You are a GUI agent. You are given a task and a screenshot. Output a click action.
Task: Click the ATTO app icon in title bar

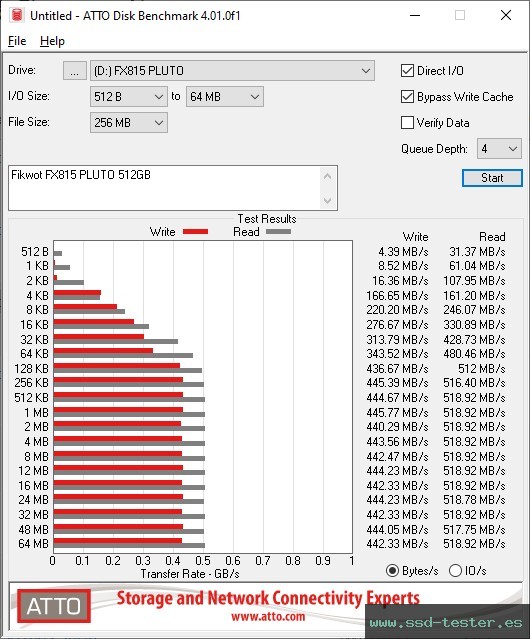pyautogui.click(x=17, y=15)
